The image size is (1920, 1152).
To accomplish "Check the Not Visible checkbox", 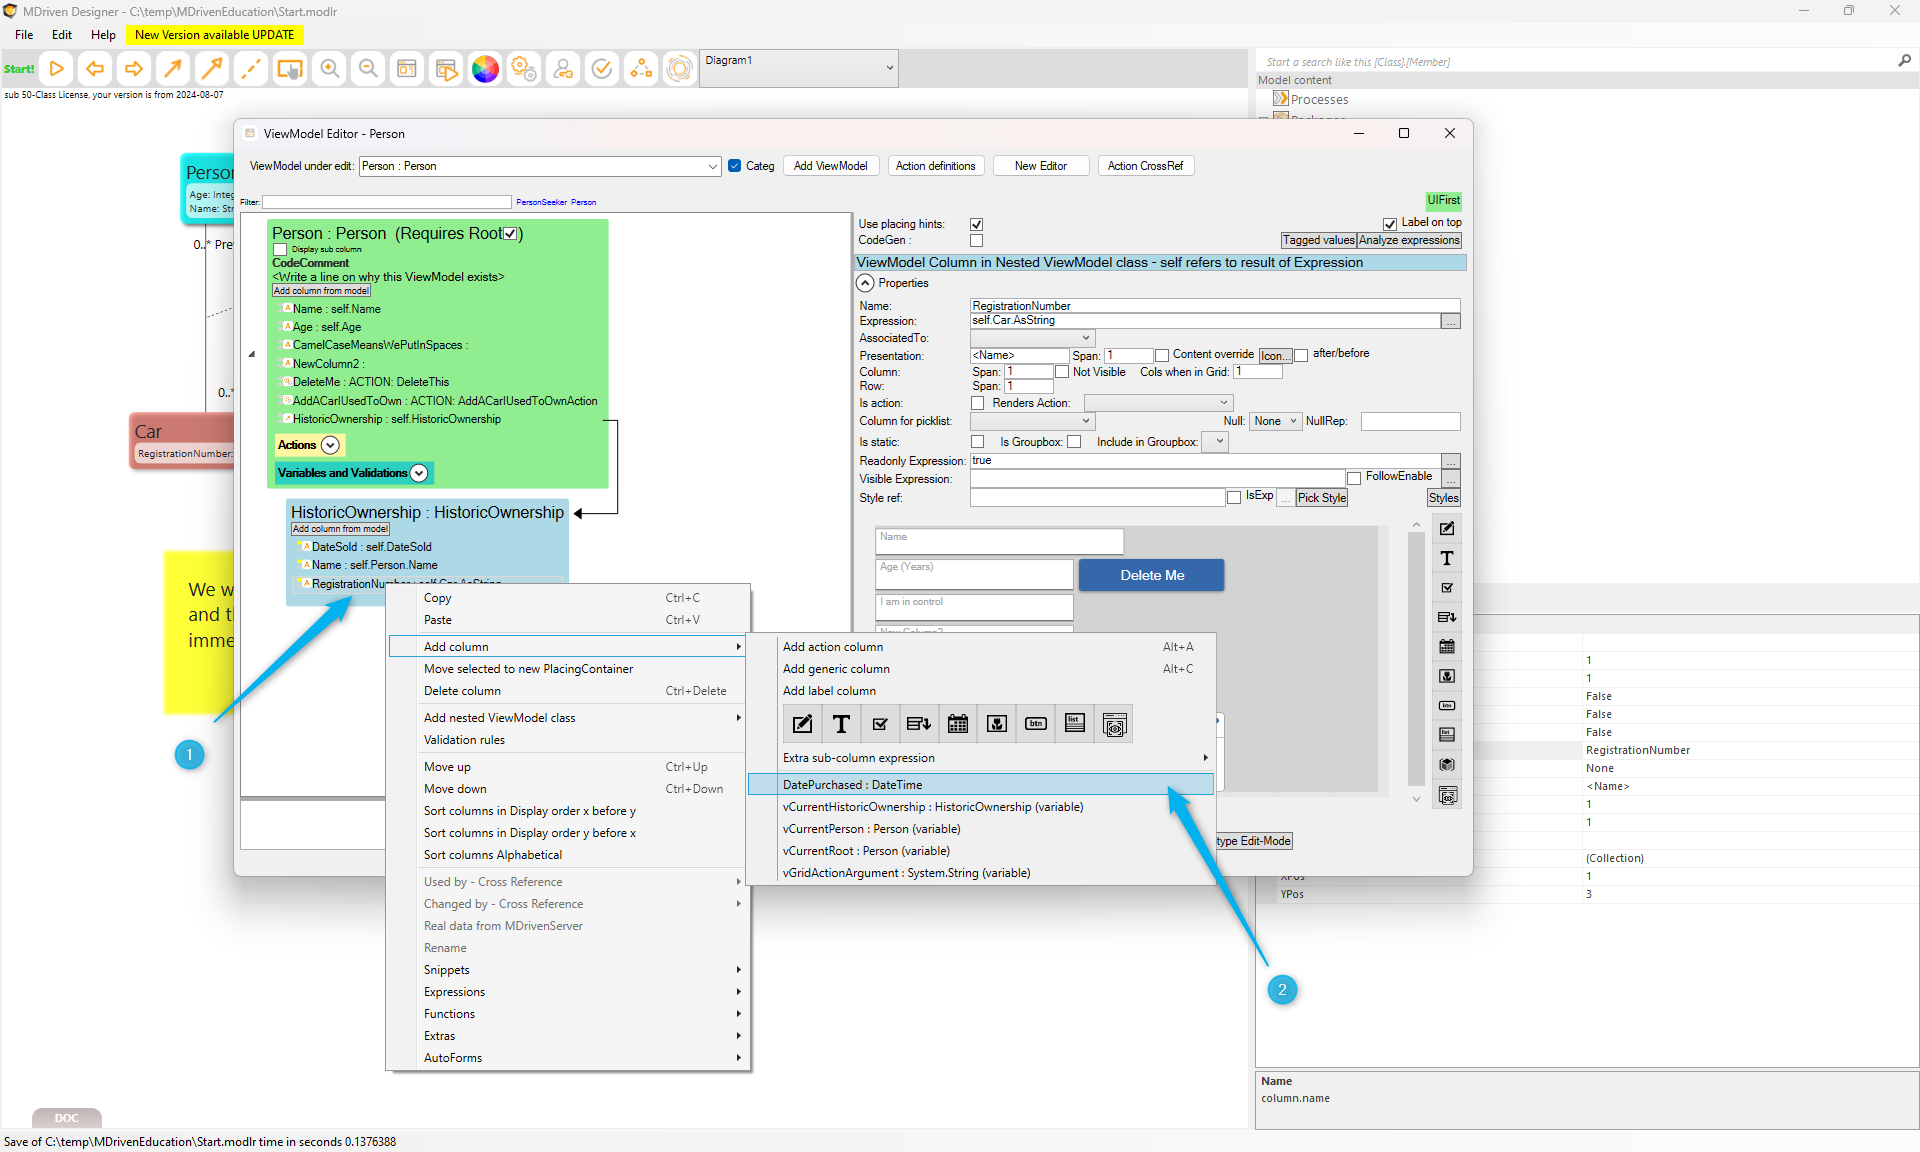I will (x=1062, y=372).
